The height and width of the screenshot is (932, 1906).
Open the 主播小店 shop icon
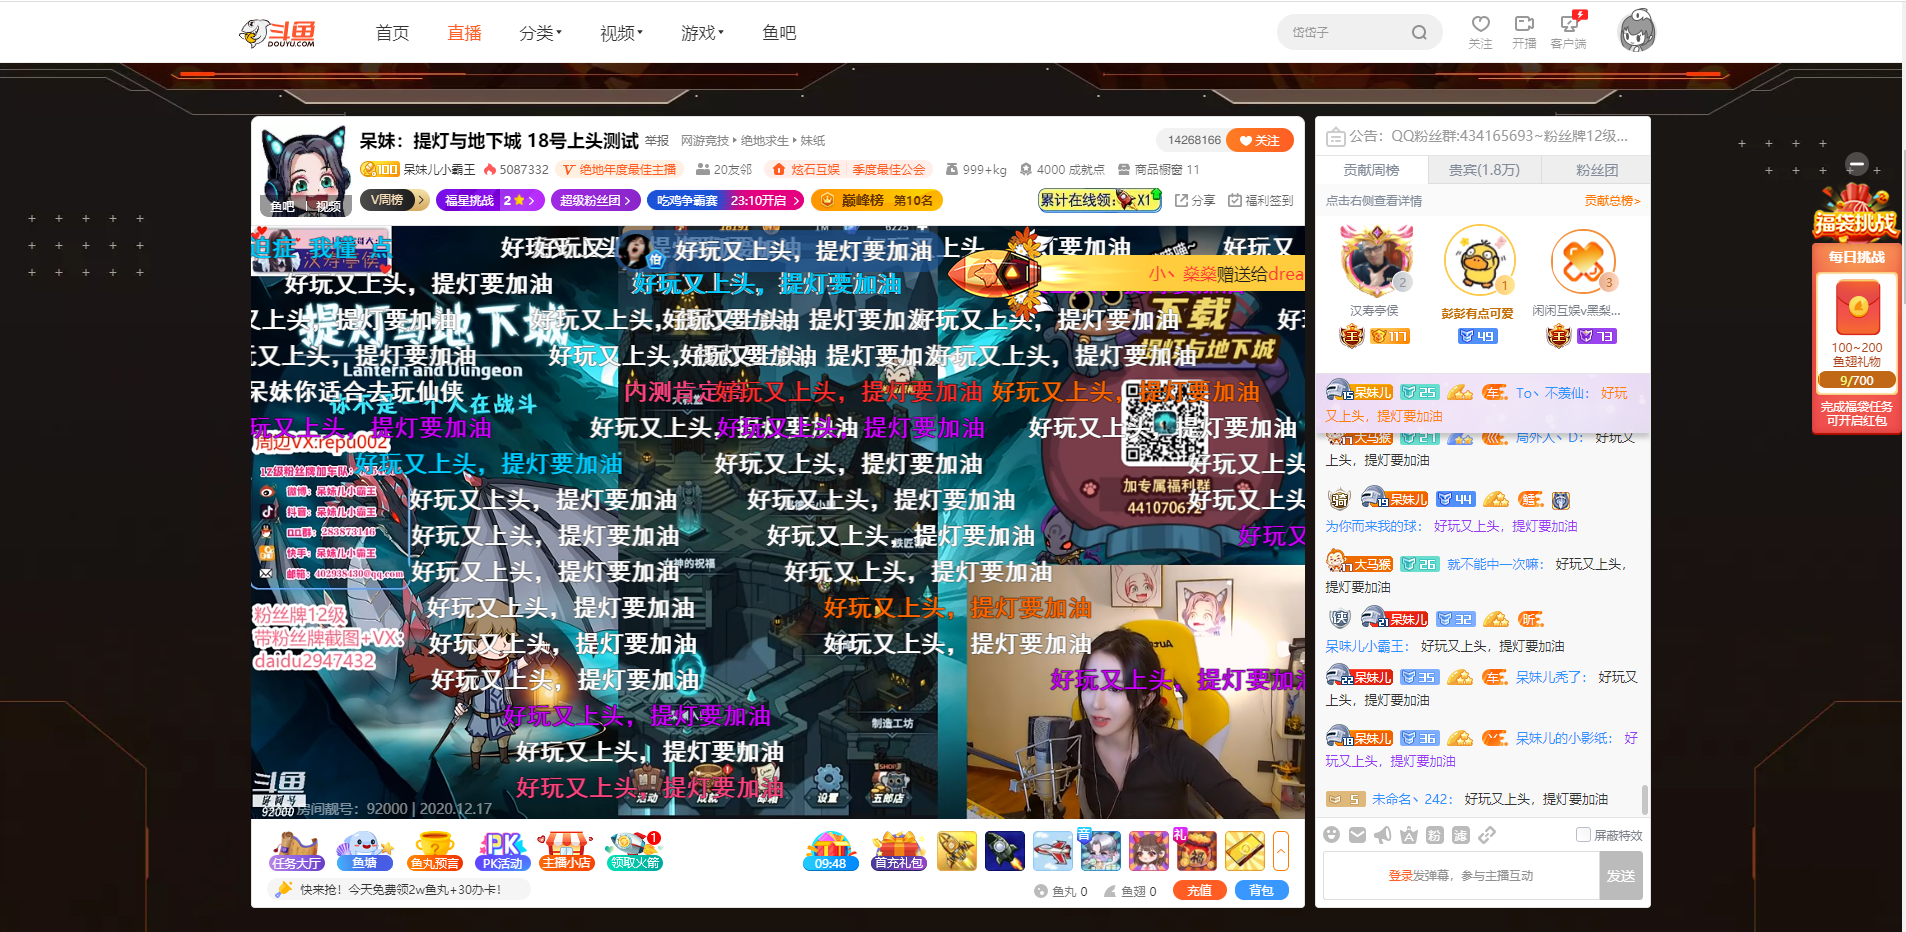(566, 851)
